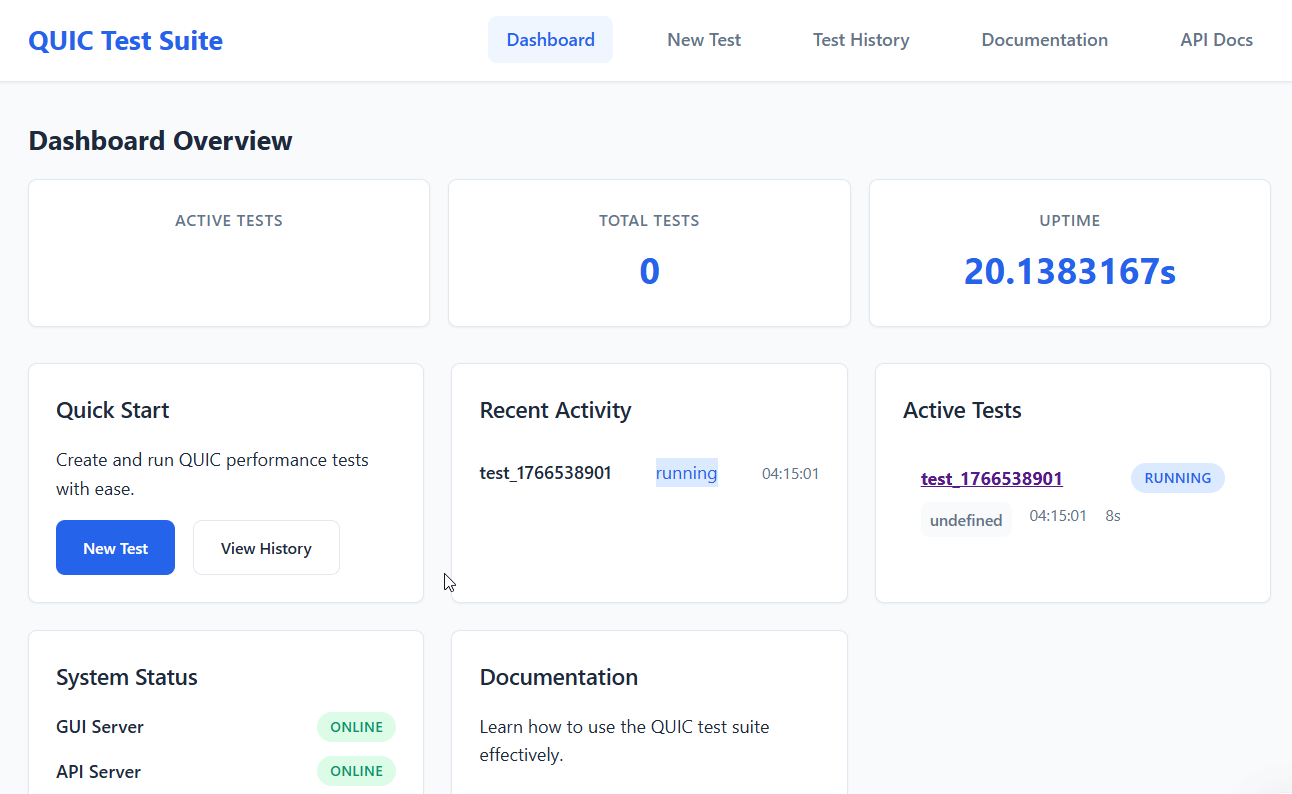Click the GUI Server ONLINE badge
Image resolution: width=1292 pixels, height=794 pixels.
(x=356, y=726)
